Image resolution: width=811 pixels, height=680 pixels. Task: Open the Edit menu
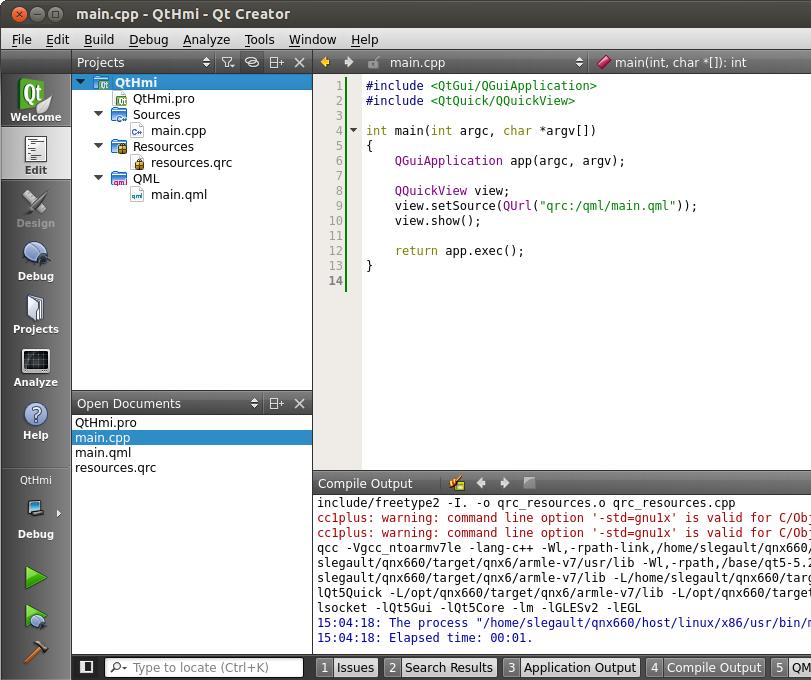click(57, 40)
